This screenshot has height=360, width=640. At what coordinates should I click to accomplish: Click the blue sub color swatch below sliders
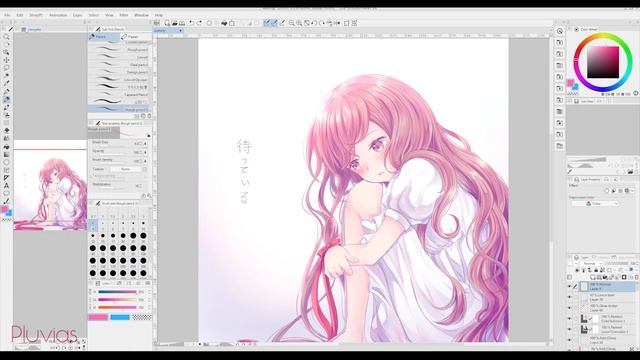tap(120, 317)
